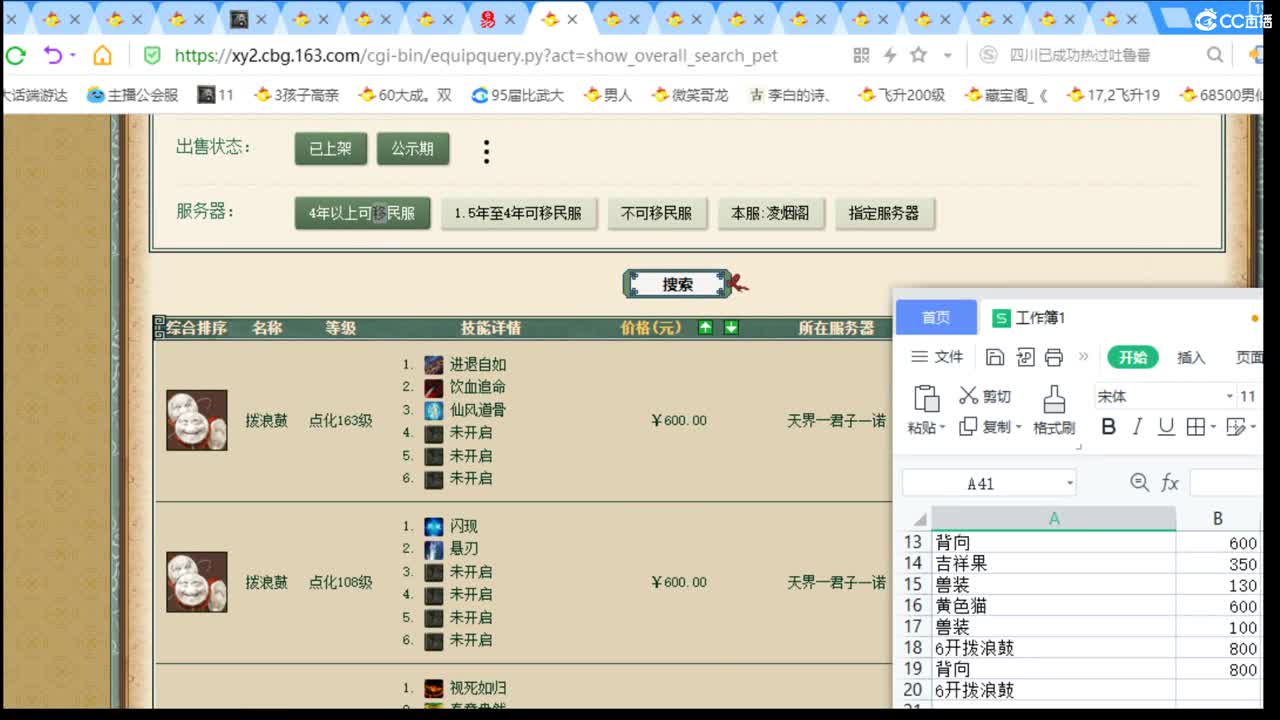The width and height of the screenshot is (1280, 720).
Task: Go to browser home page icon
Action: tap(102, 55)
